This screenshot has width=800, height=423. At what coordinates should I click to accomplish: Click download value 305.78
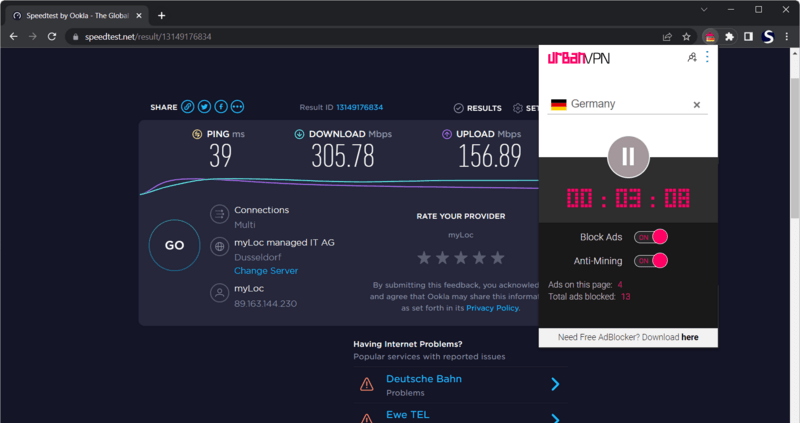click(343, 156)
